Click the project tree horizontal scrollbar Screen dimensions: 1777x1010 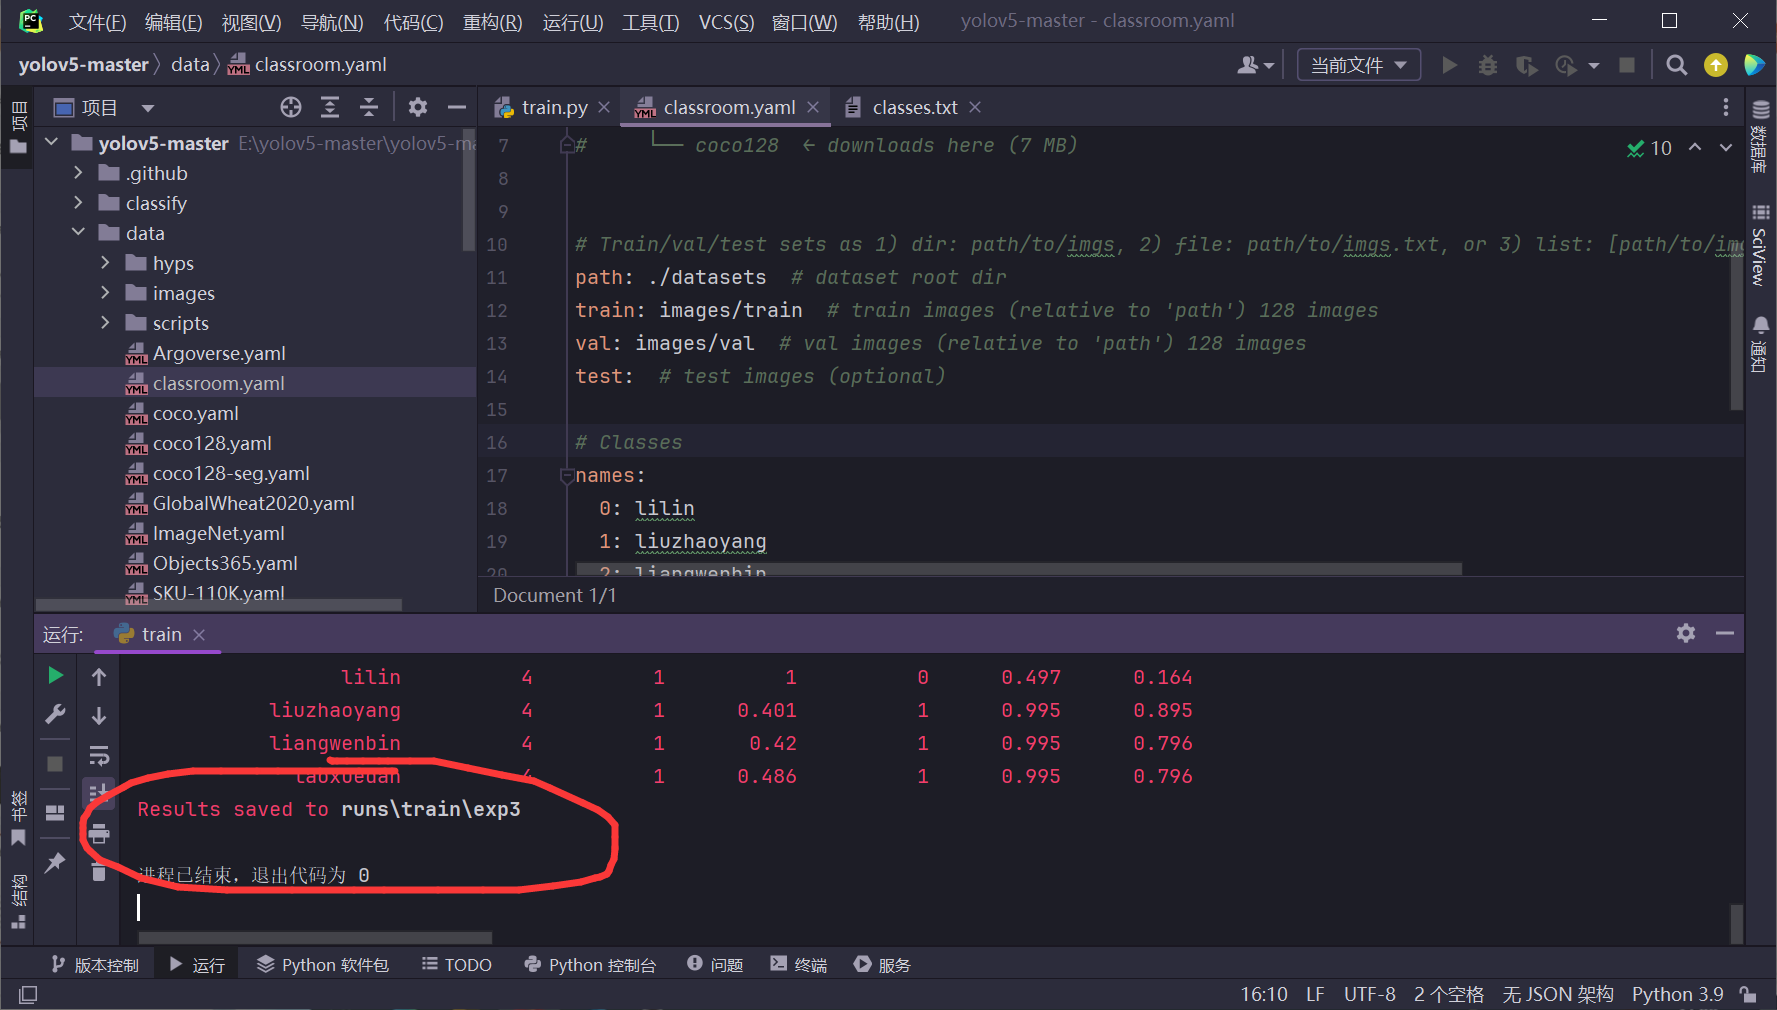(219, 604)
